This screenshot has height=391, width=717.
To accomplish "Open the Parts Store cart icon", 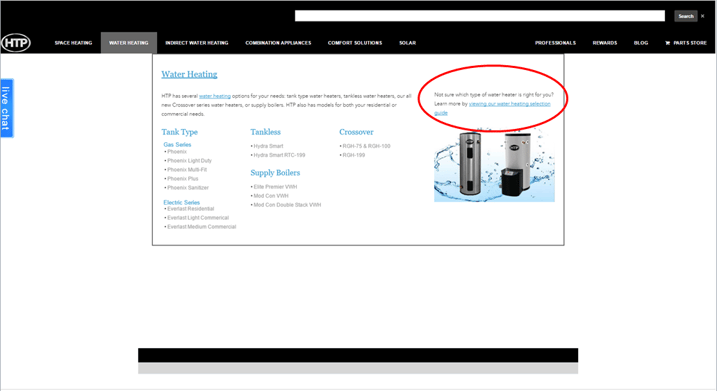I will point(667,43).
